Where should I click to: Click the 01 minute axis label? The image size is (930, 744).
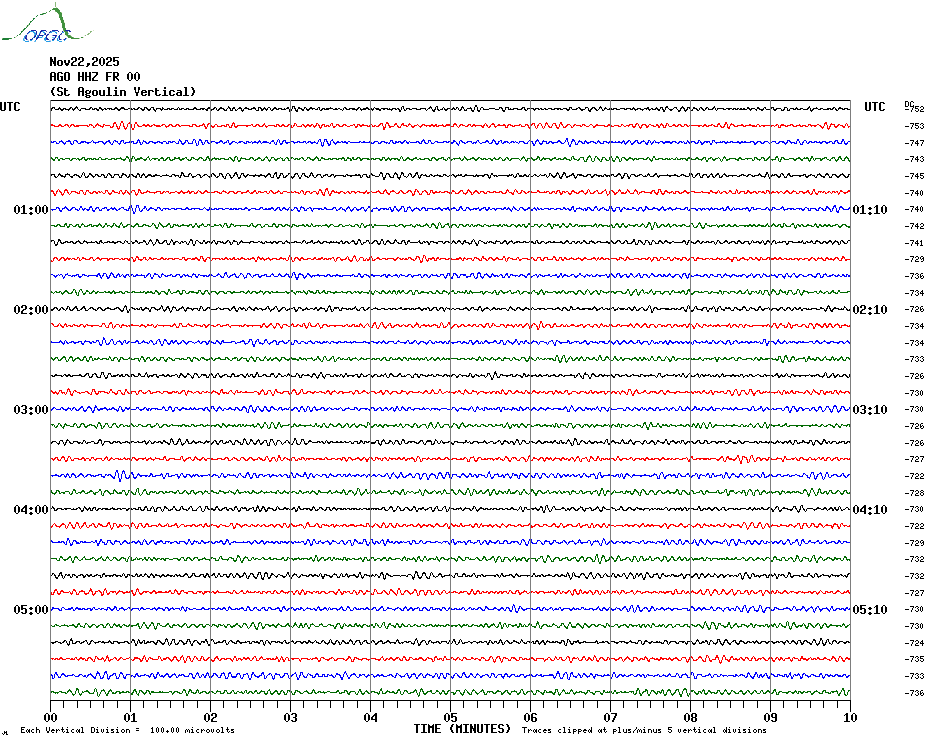[130, 717]
